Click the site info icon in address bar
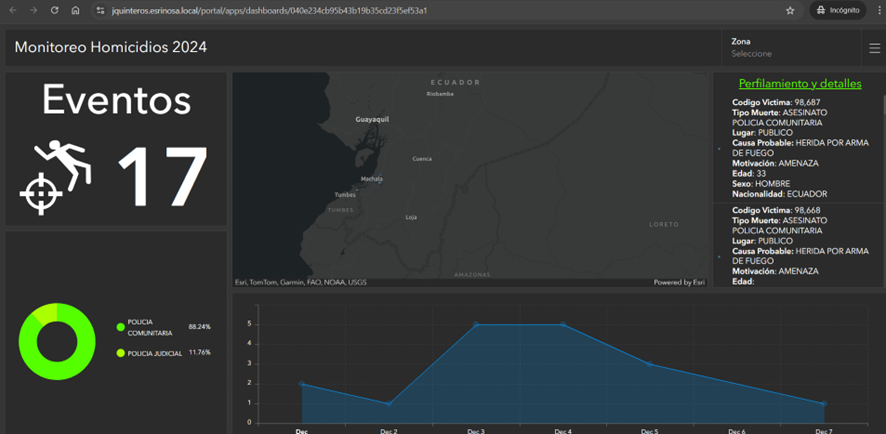Viewport: 886px width, 434px height. point(100,10)
